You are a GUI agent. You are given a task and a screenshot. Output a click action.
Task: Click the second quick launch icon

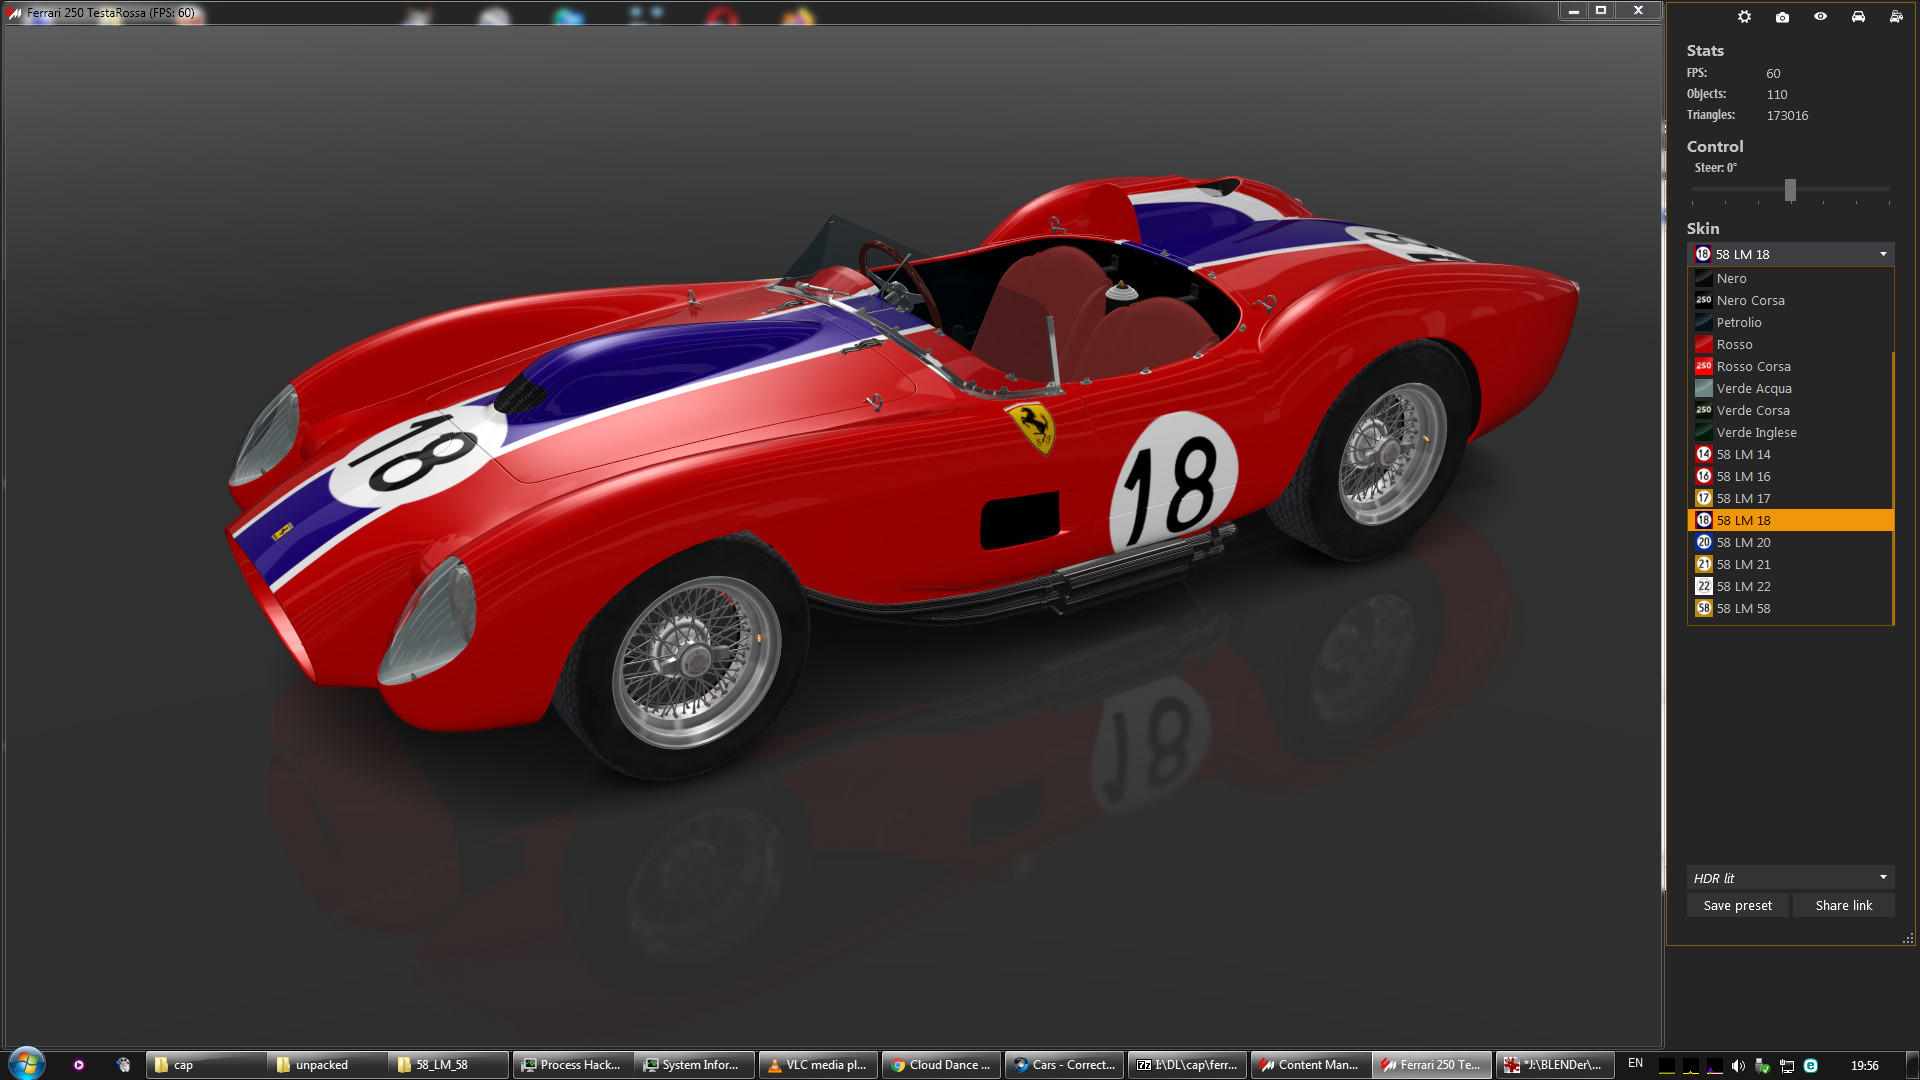point(123,1065)
